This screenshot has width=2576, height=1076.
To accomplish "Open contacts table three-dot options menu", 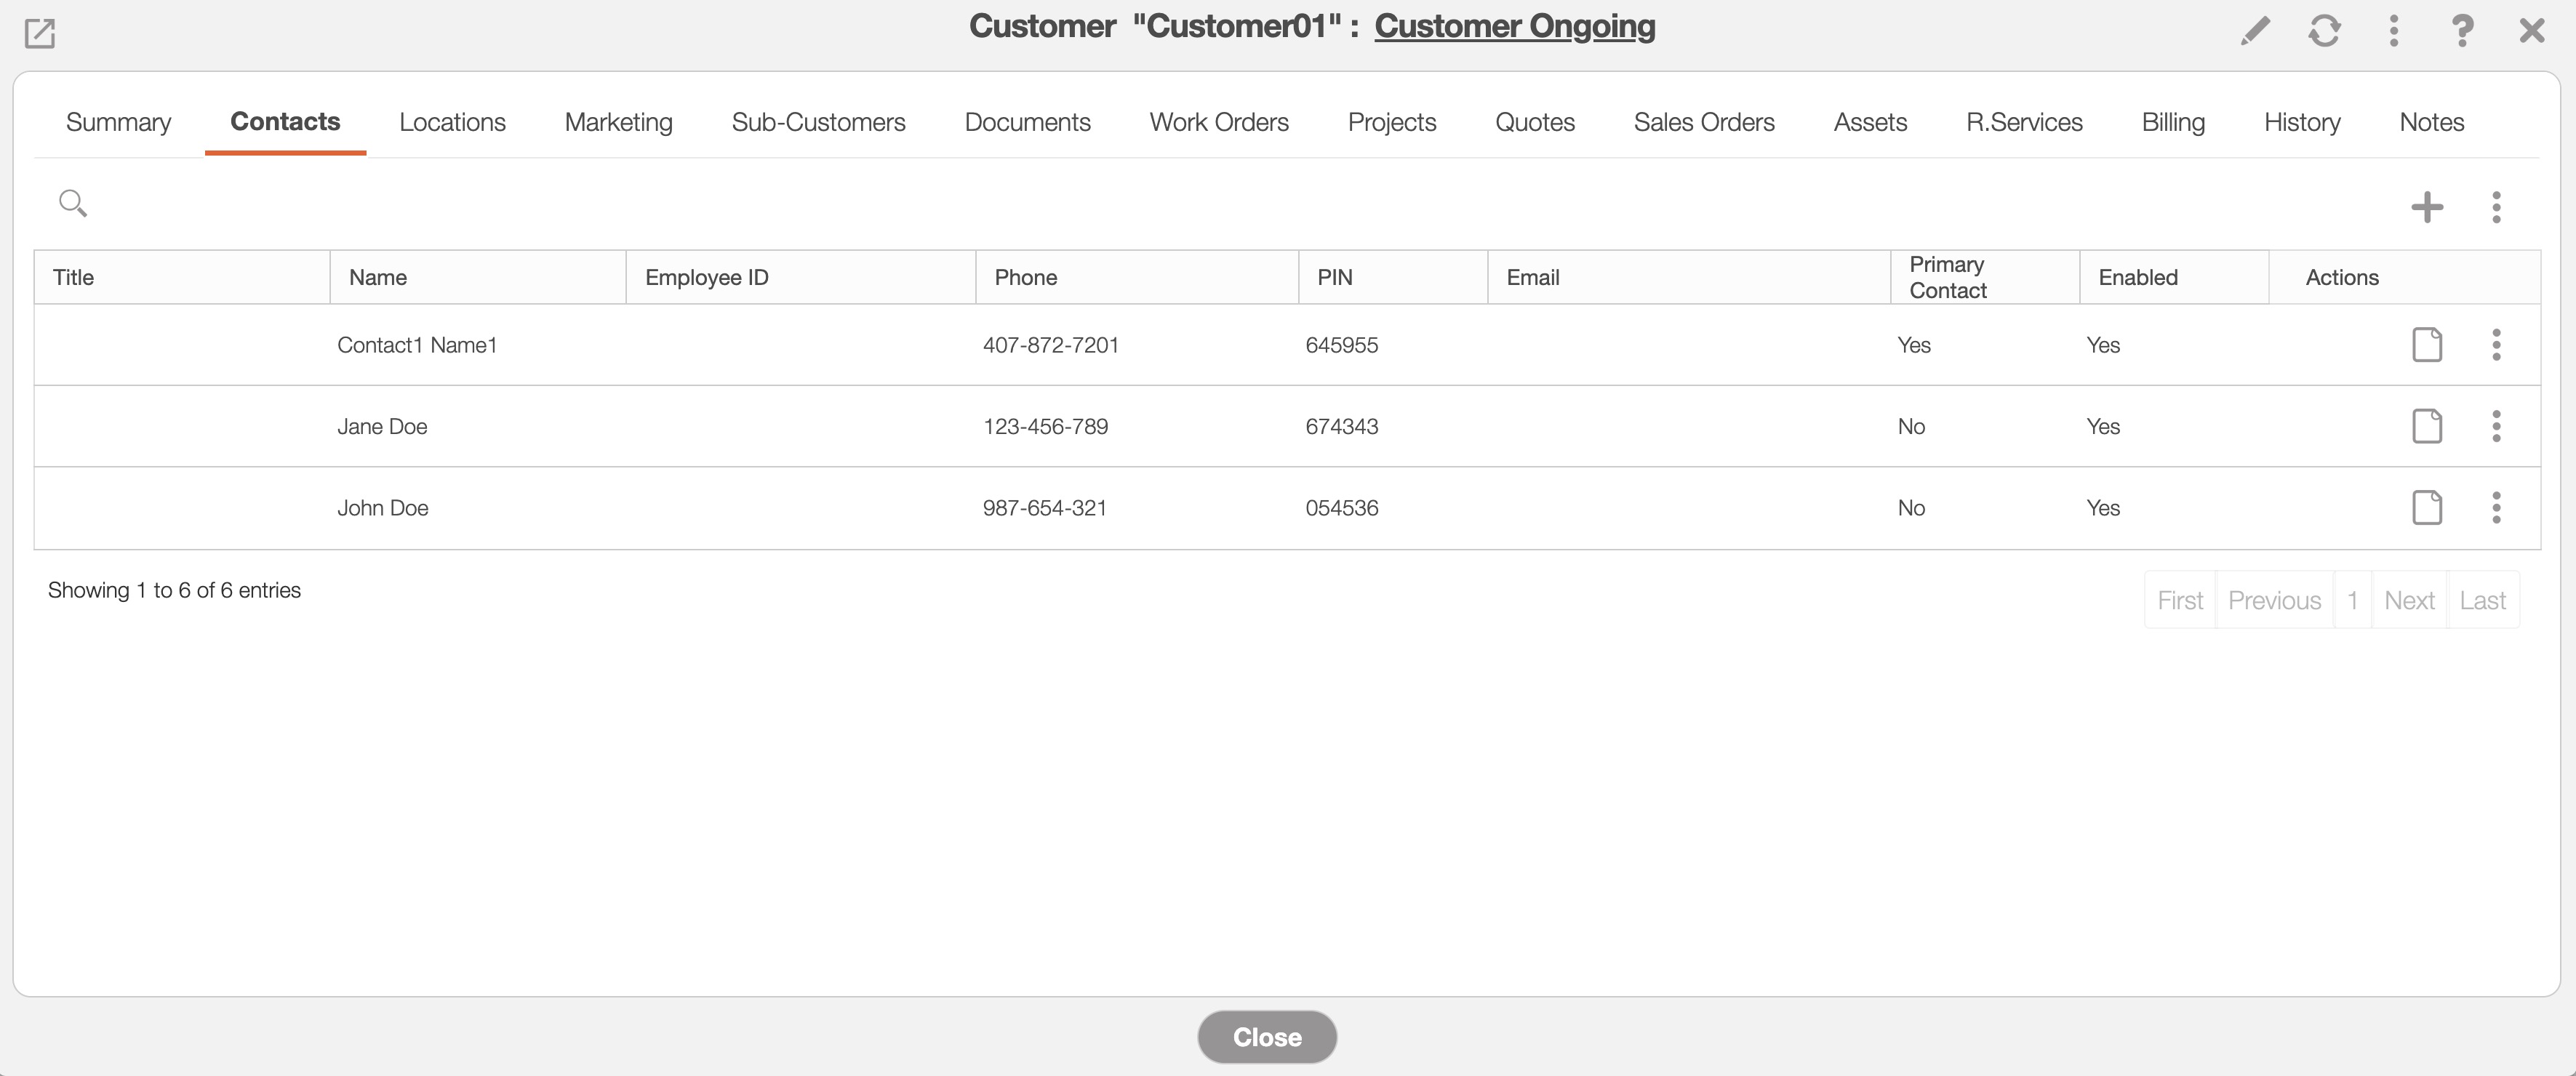I will coord(2496,207).
